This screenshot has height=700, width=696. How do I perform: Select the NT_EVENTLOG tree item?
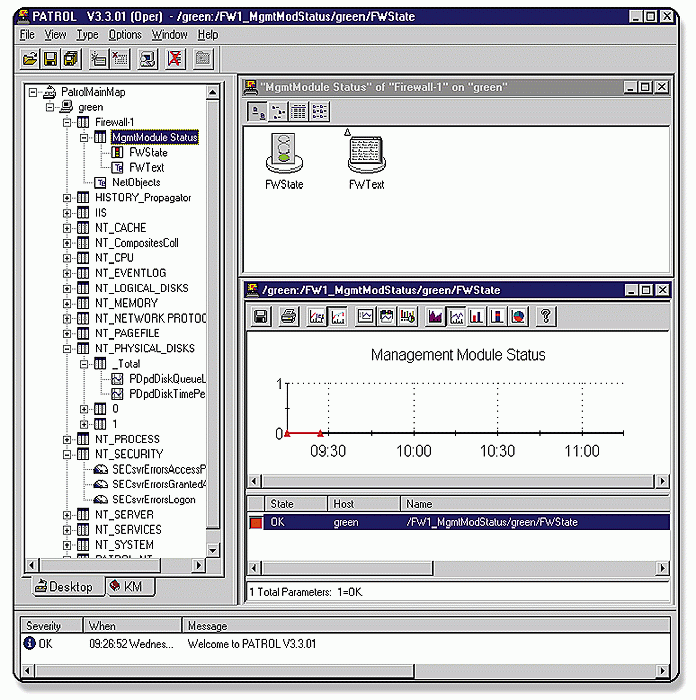(x=130, y=273)
